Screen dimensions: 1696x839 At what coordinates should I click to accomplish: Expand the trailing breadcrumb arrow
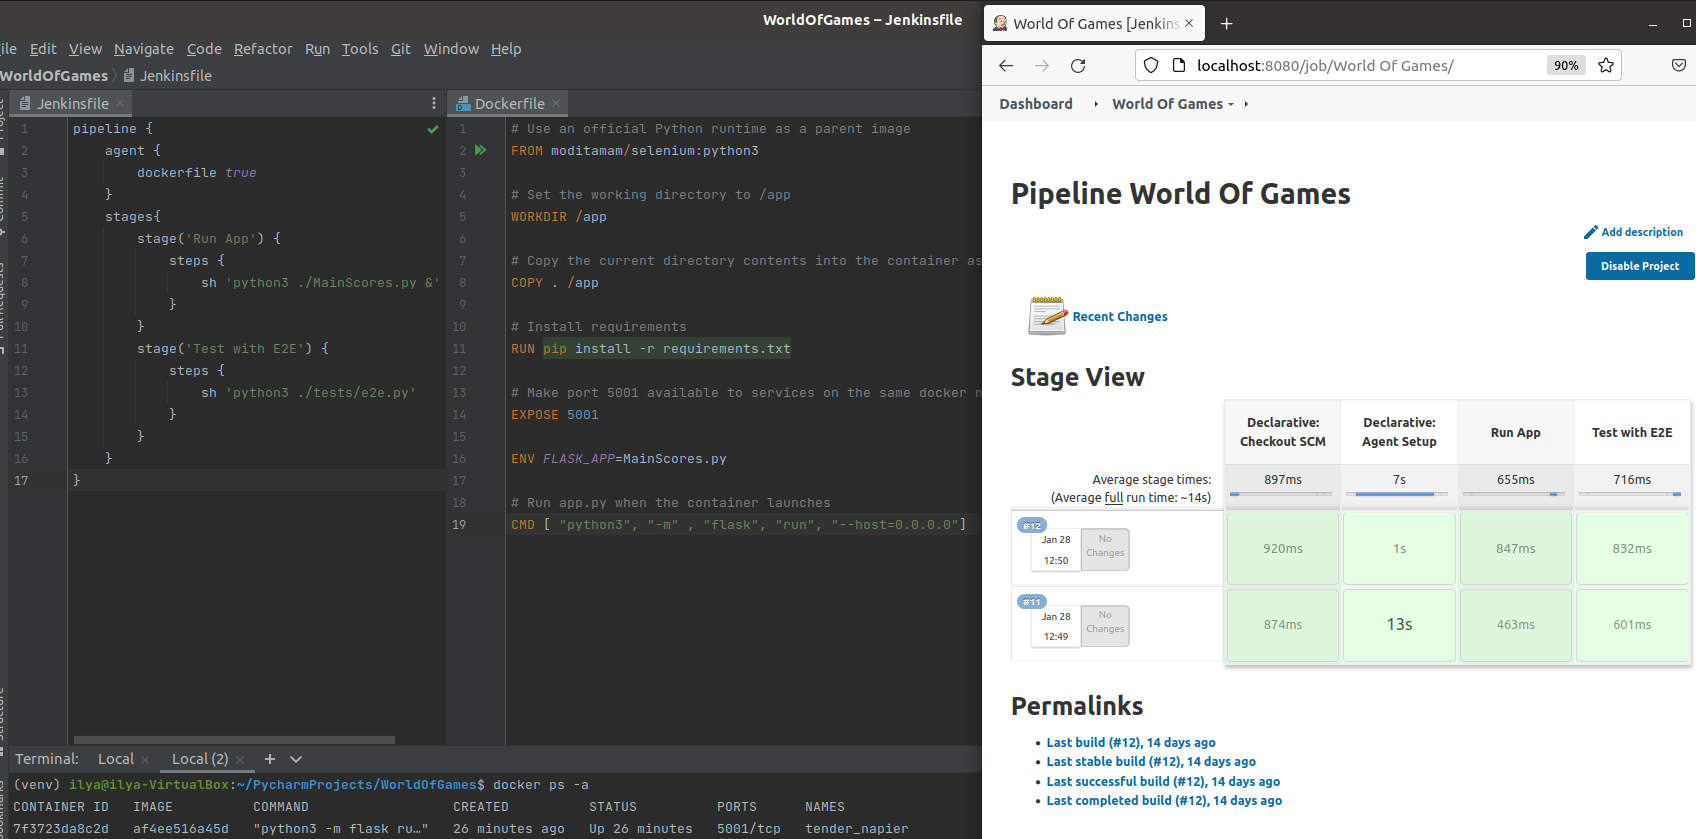(1246, 104)
